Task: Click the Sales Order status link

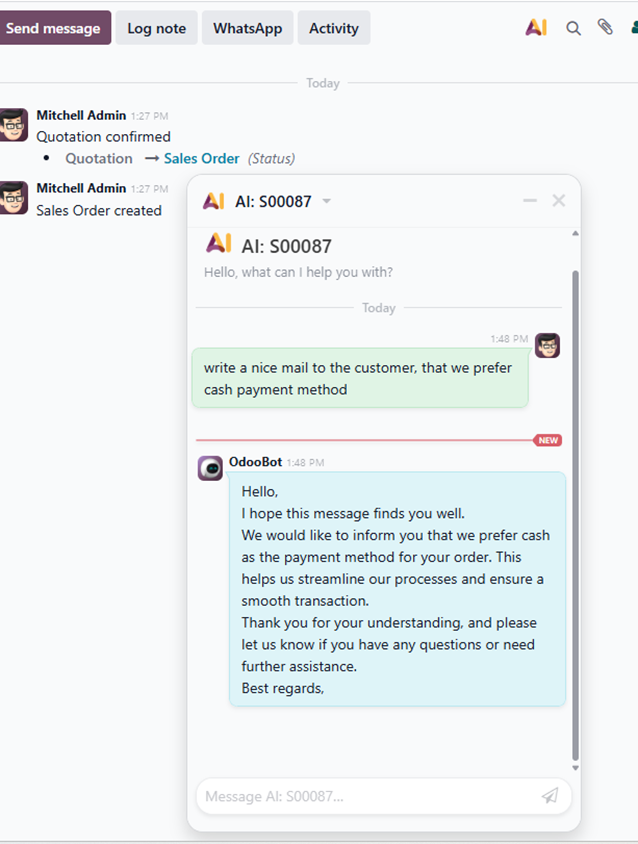Action: click(x=202, y=158)
